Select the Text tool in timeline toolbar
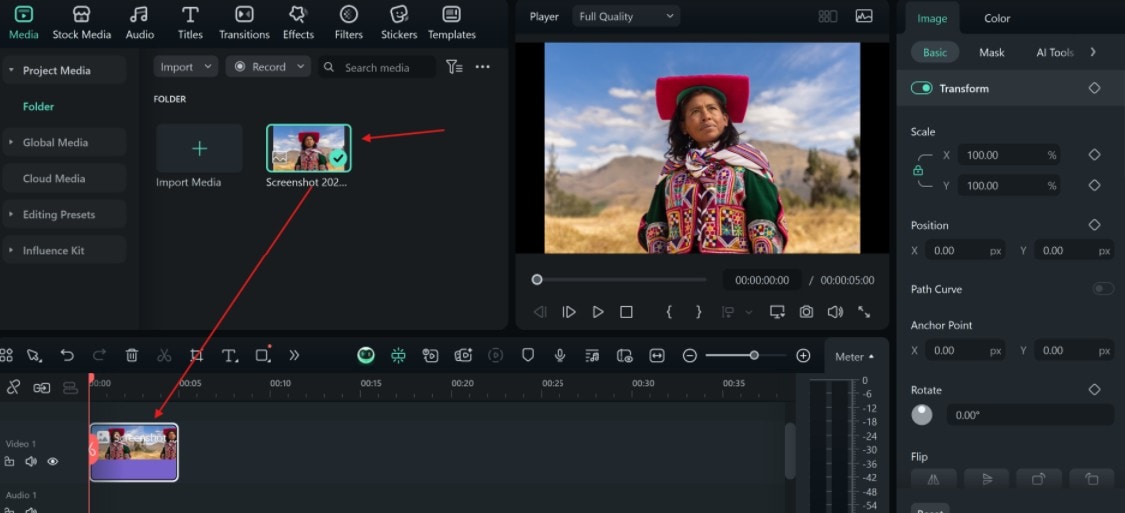The height and width of the screenshot is (513, 1125). 230,355
